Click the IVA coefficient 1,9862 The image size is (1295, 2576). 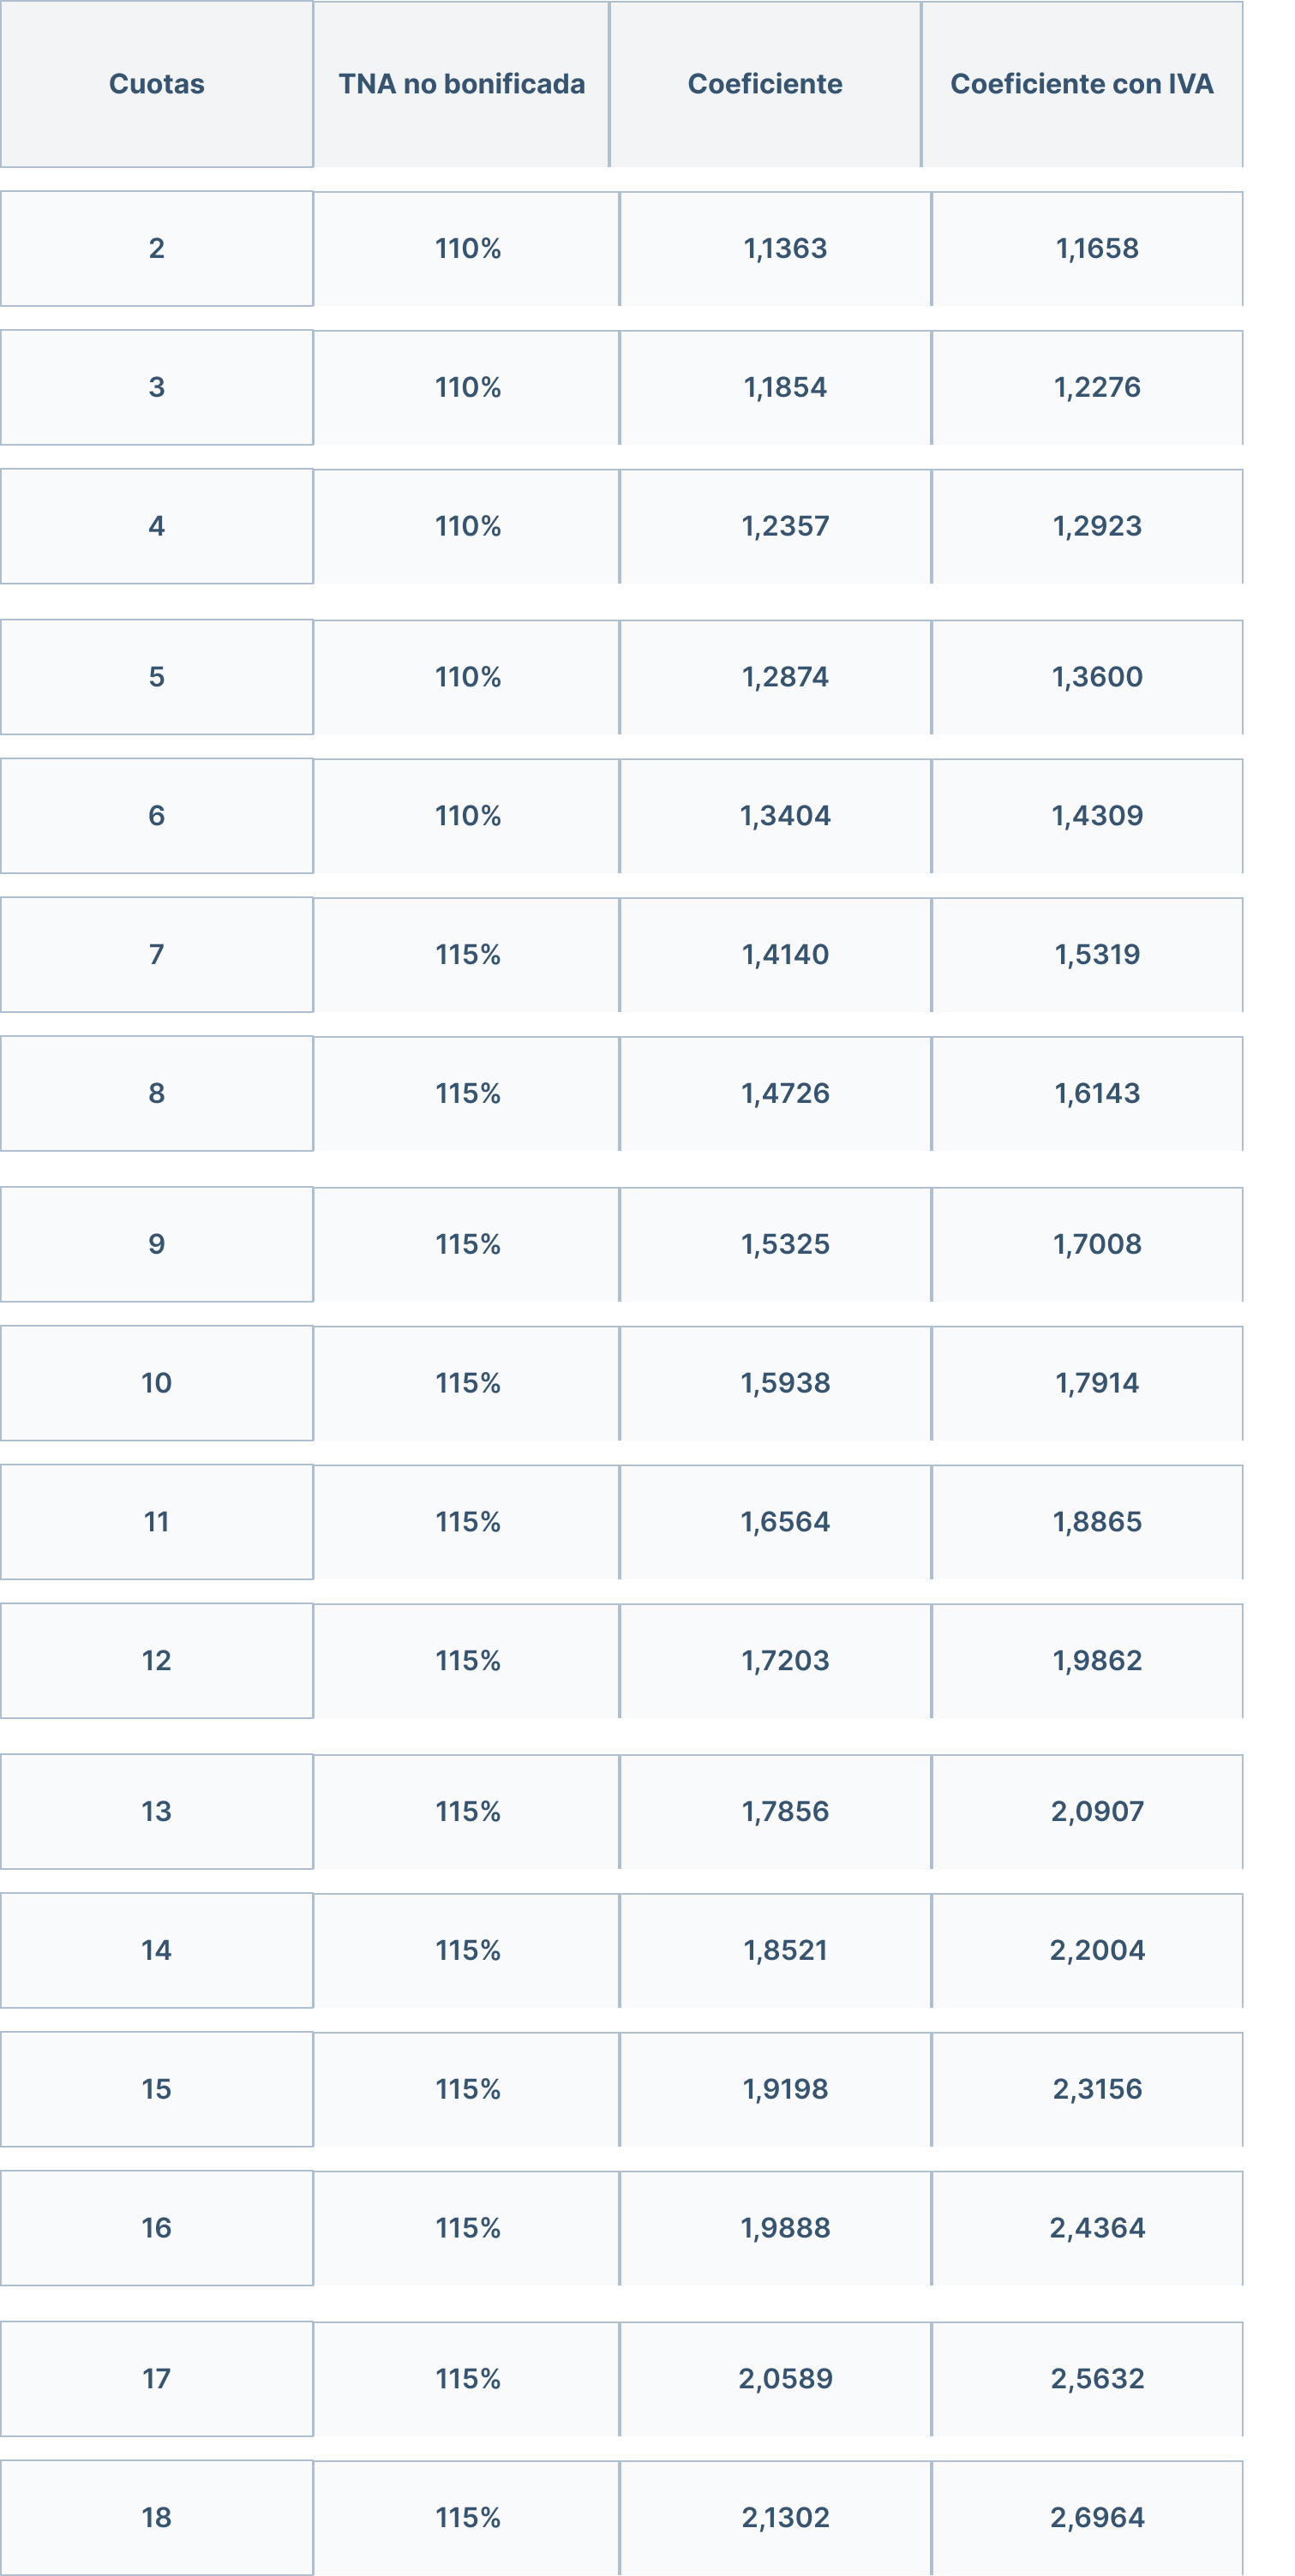[x=1096, y=1661]
